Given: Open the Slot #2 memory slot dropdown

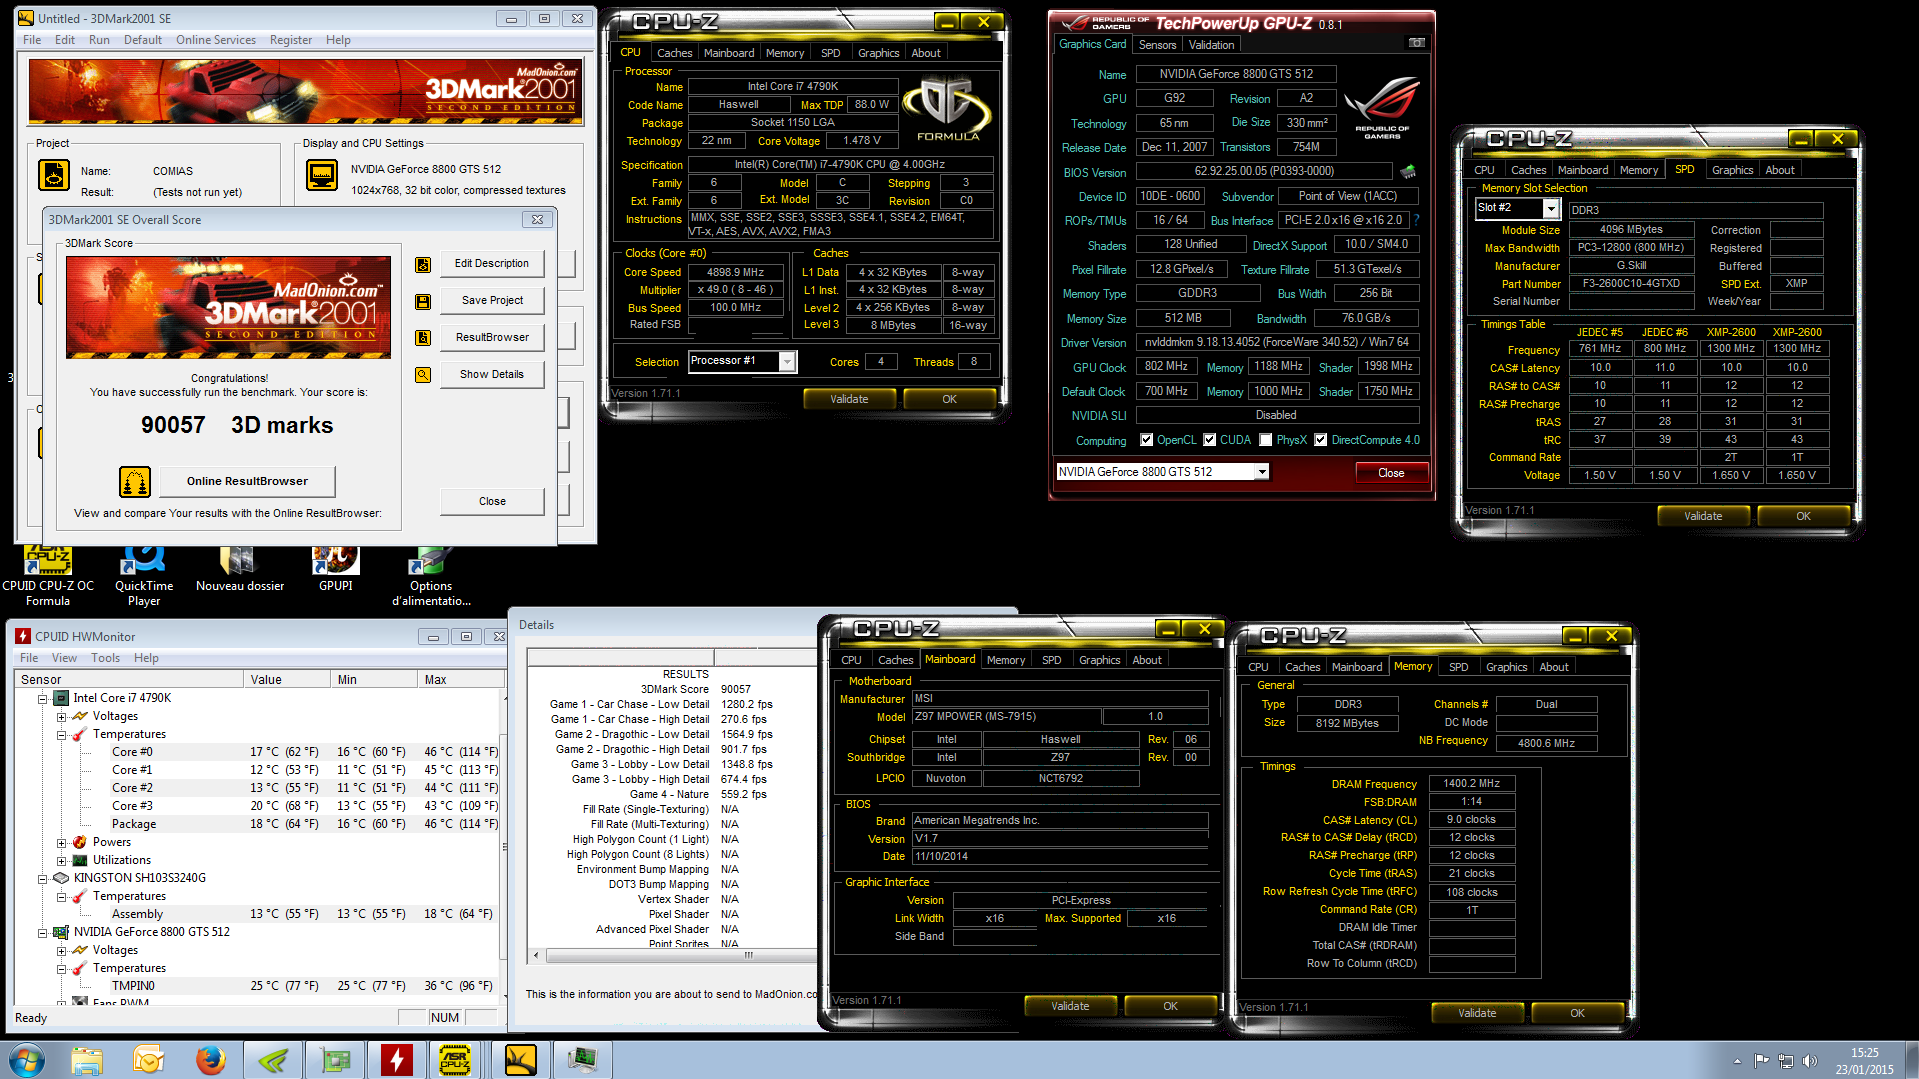Looking at the screenshot, I should (1551, 209).
